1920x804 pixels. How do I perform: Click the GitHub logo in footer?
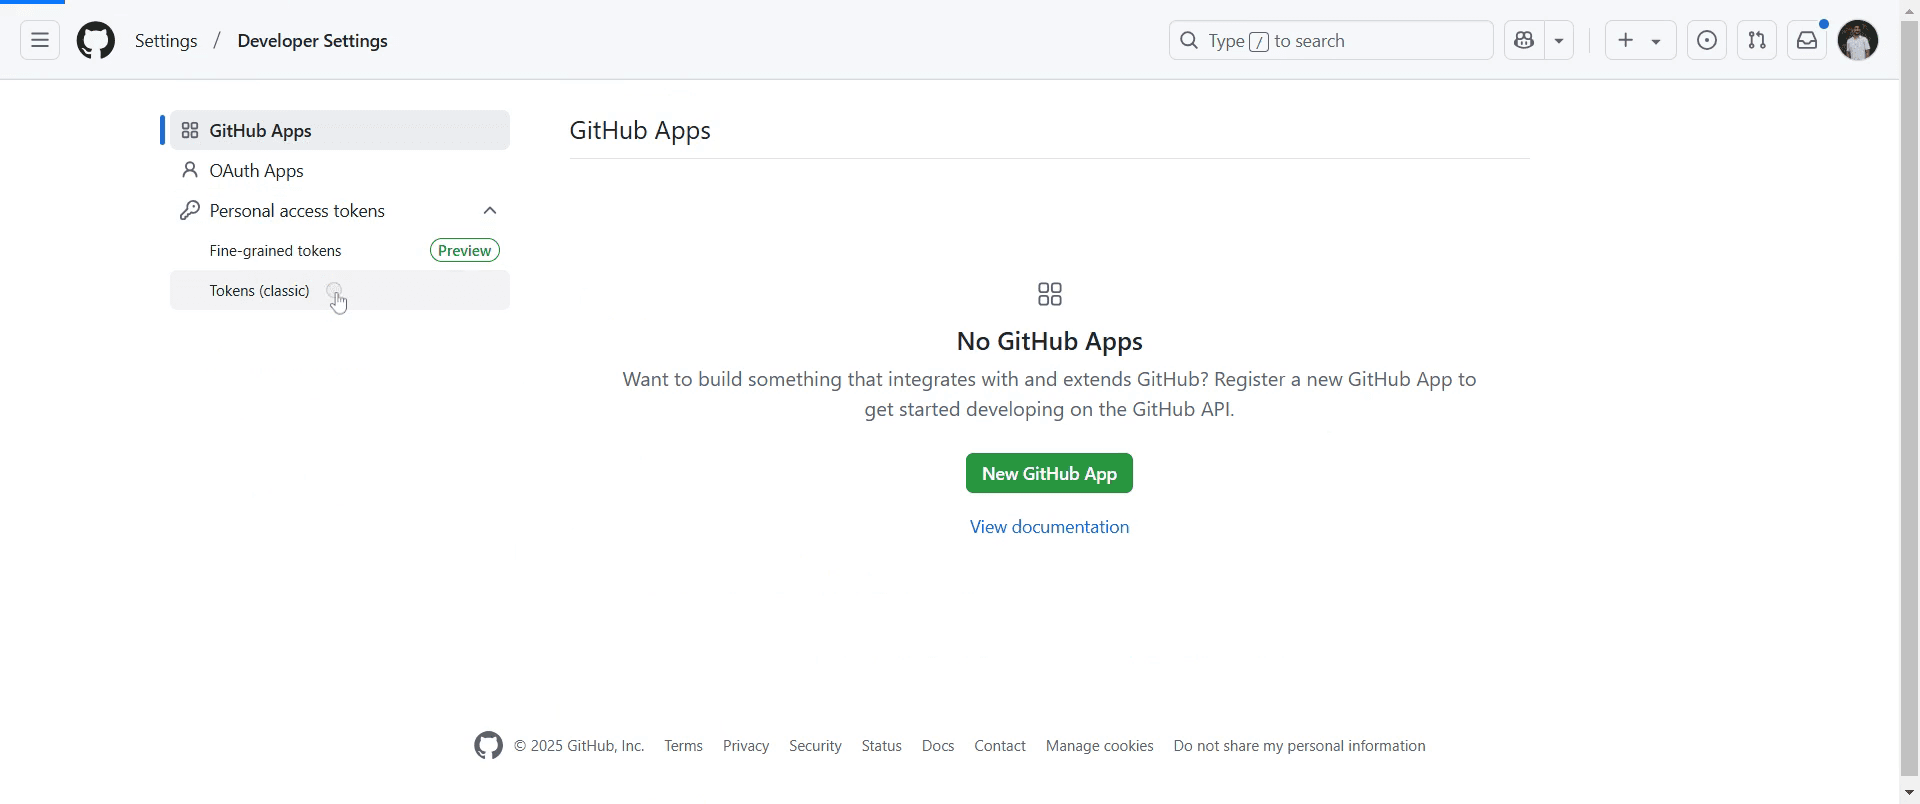[x=488, y=746]
